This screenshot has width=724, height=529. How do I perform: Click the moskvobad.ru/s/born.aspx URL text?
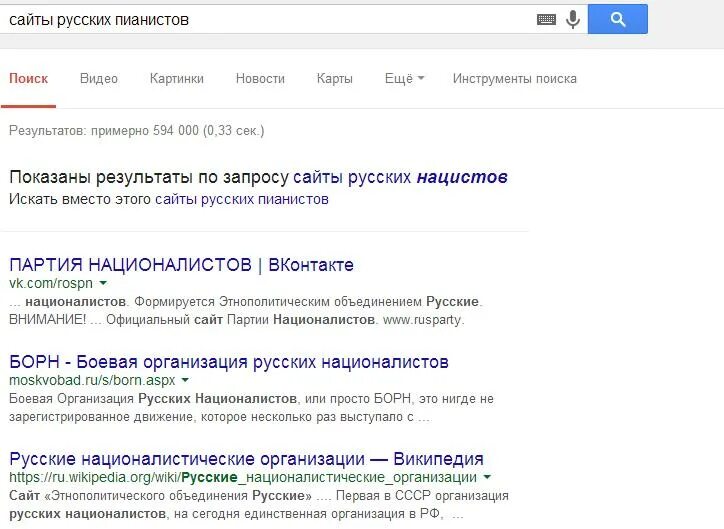pyautogui.click(x=92, y=380)
